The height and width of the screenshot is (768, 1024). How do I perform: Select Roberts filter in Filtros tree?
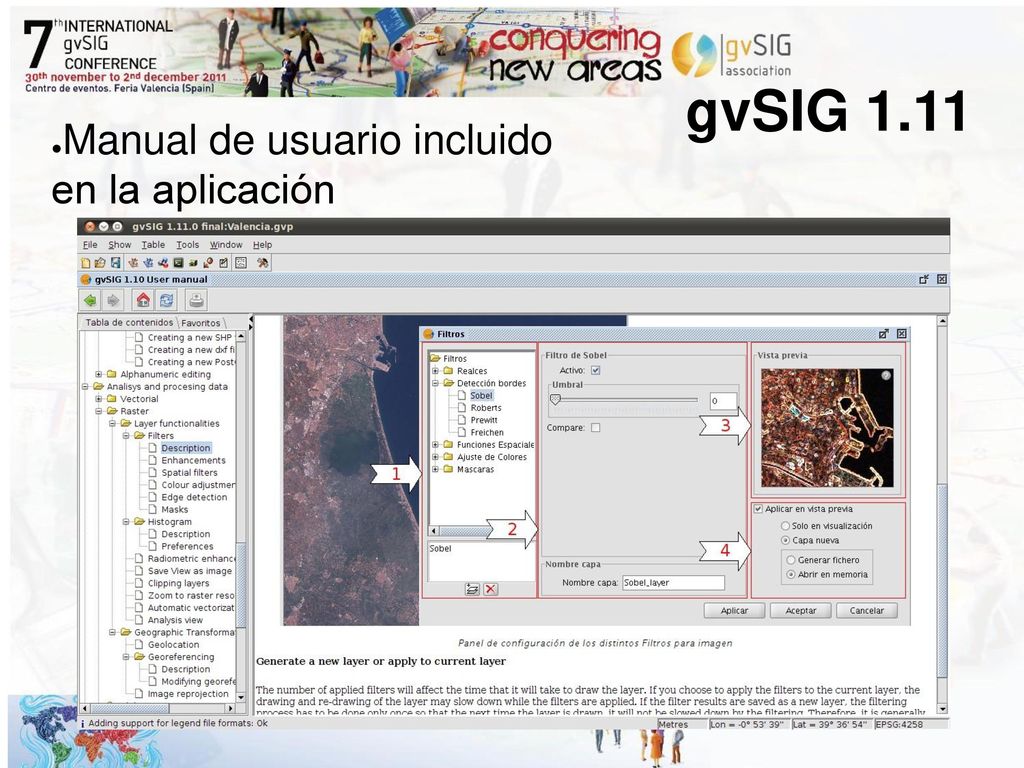point(486,408)
